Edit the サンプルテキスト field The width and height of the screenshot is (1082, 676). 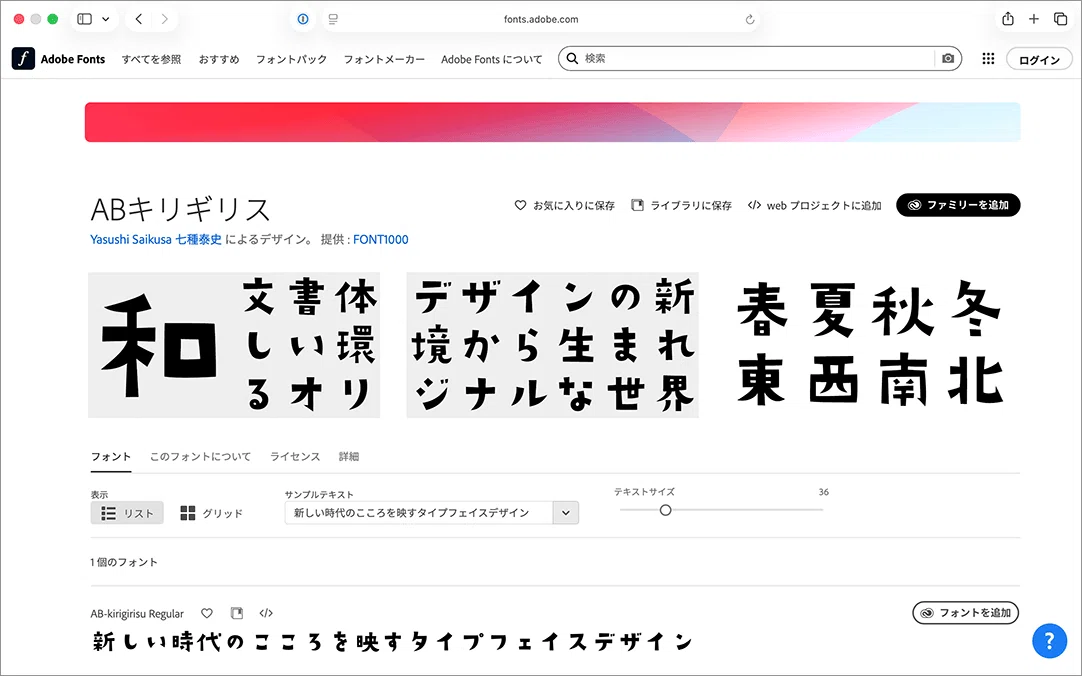coord(418,513)
